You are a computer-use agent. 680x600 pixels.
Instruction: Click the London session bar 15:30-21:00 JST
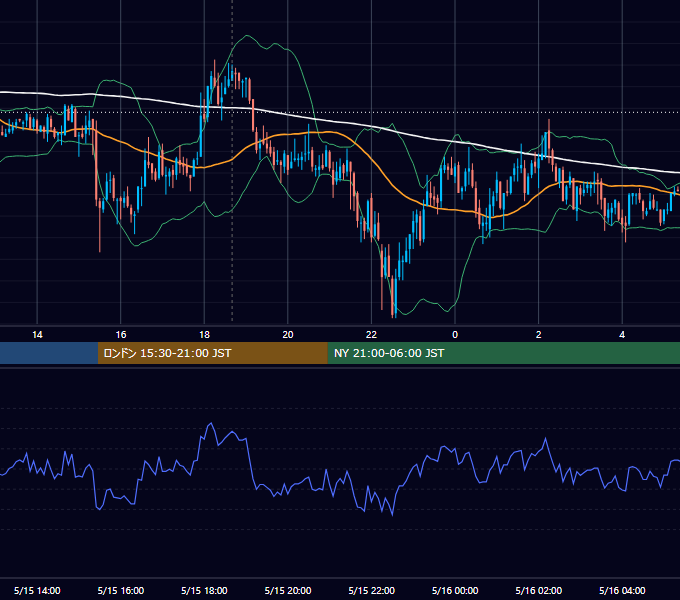pos(212,353)
